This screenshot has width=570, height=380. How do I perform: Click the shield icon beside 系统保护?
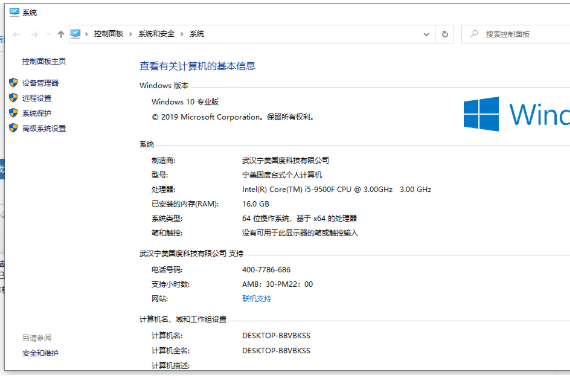[x=13, y=113]
